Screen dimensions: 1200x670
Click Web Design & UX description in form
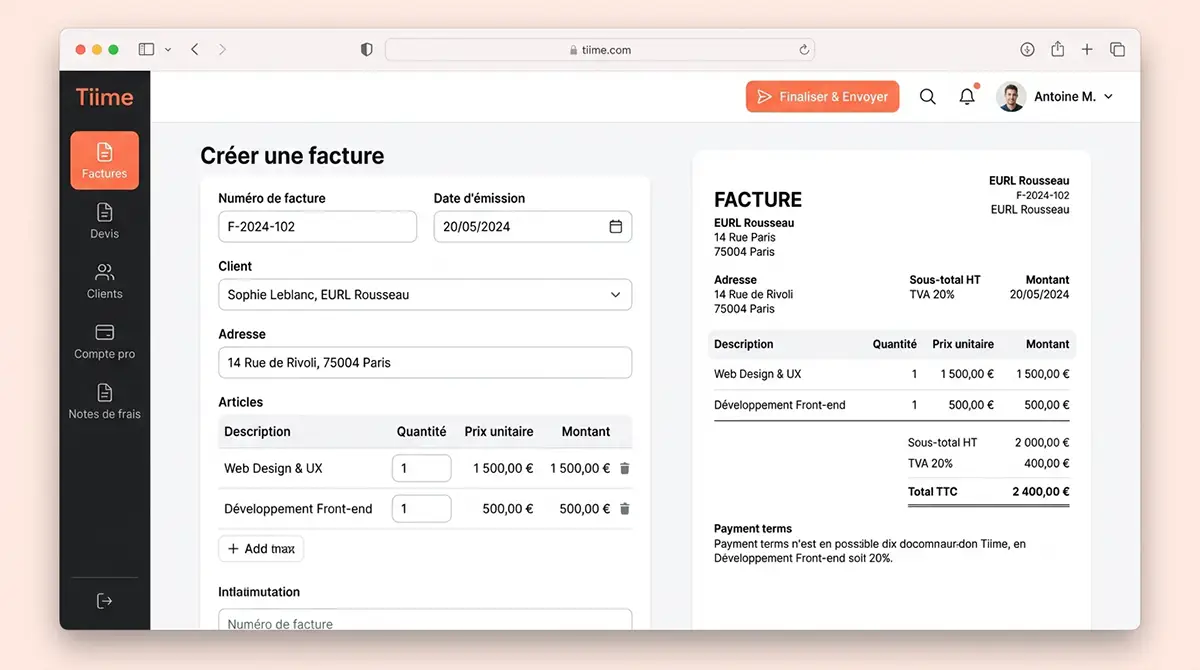coord(273,468)
